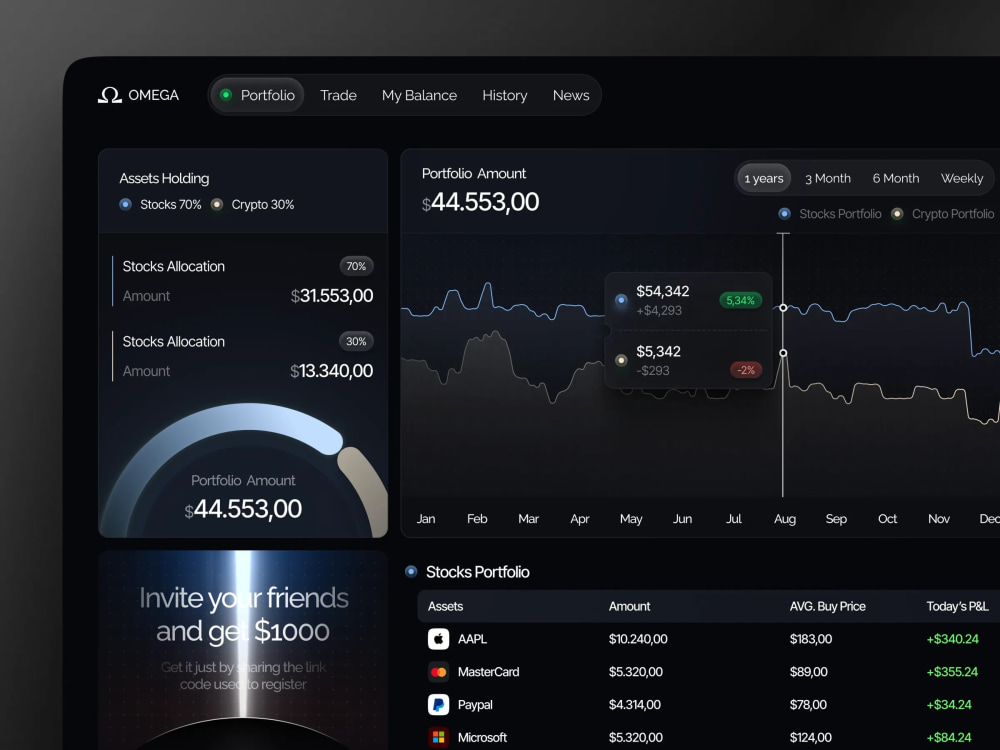This screenshot has width=1000, height=750.
Task: Click Paypal profit +$34.24
Action: coord(949,705)
